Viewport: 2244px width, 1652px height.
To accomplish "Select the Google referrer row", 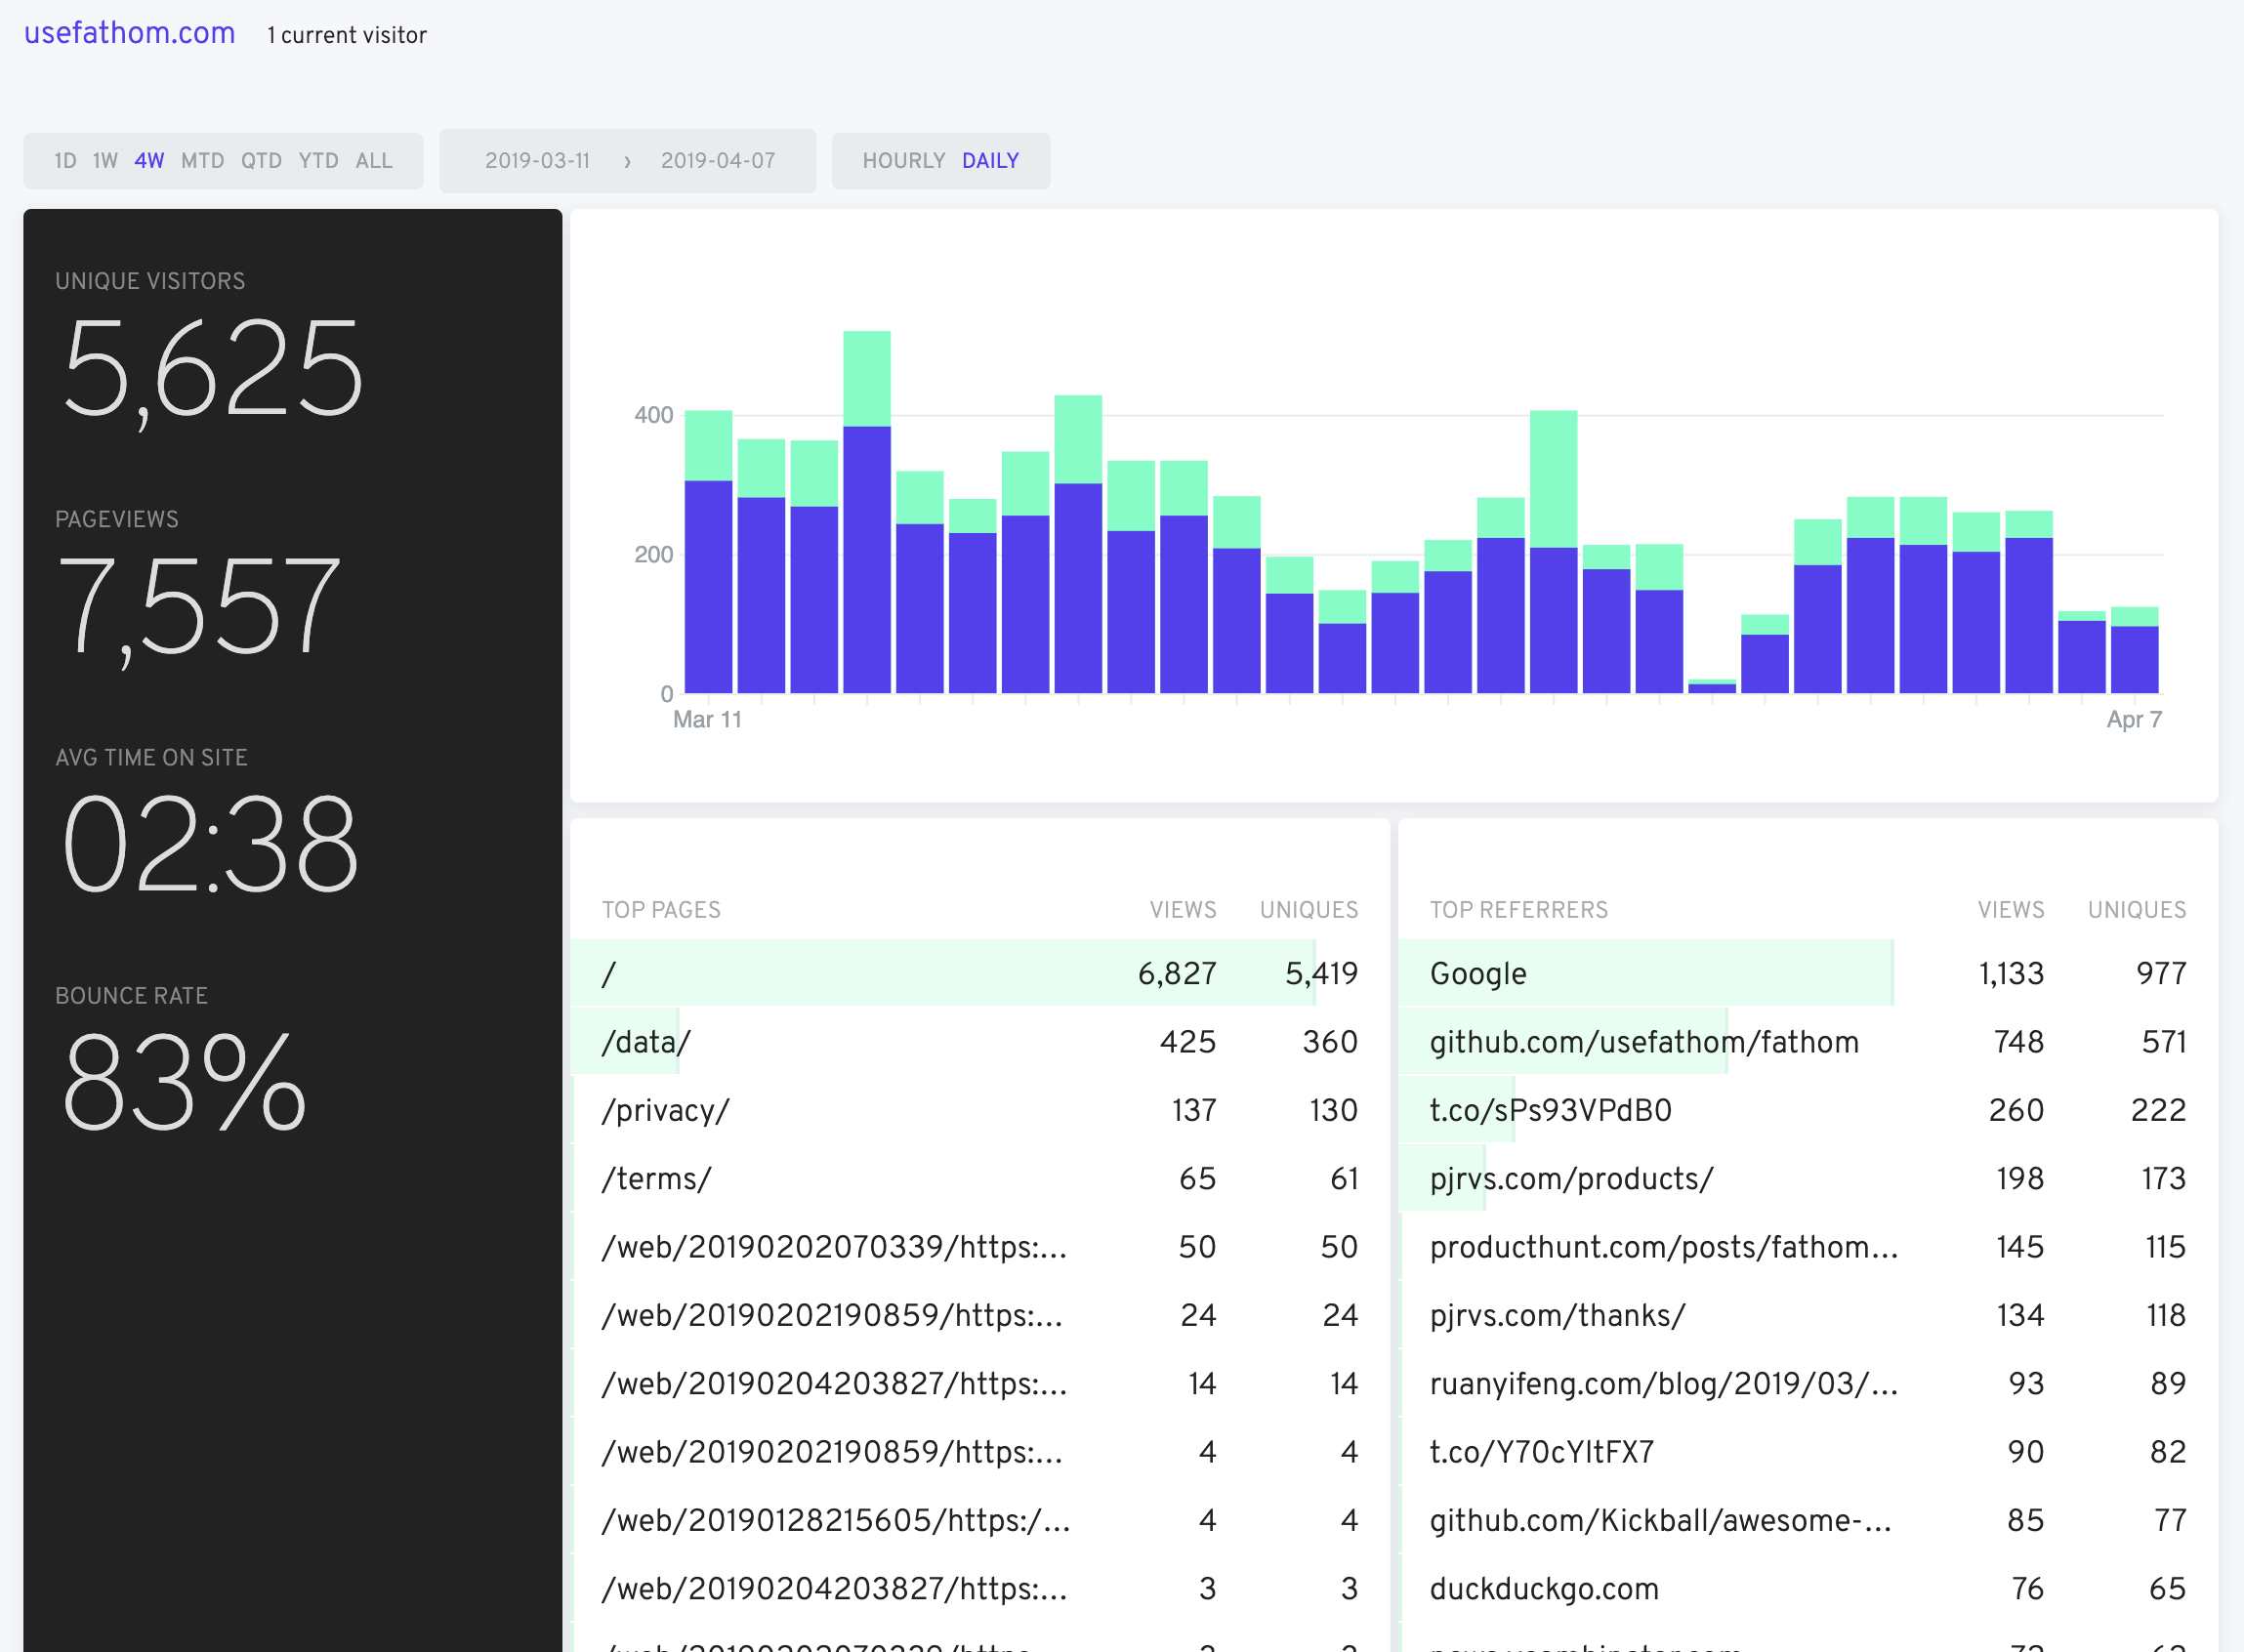I will pos(1477,973).
